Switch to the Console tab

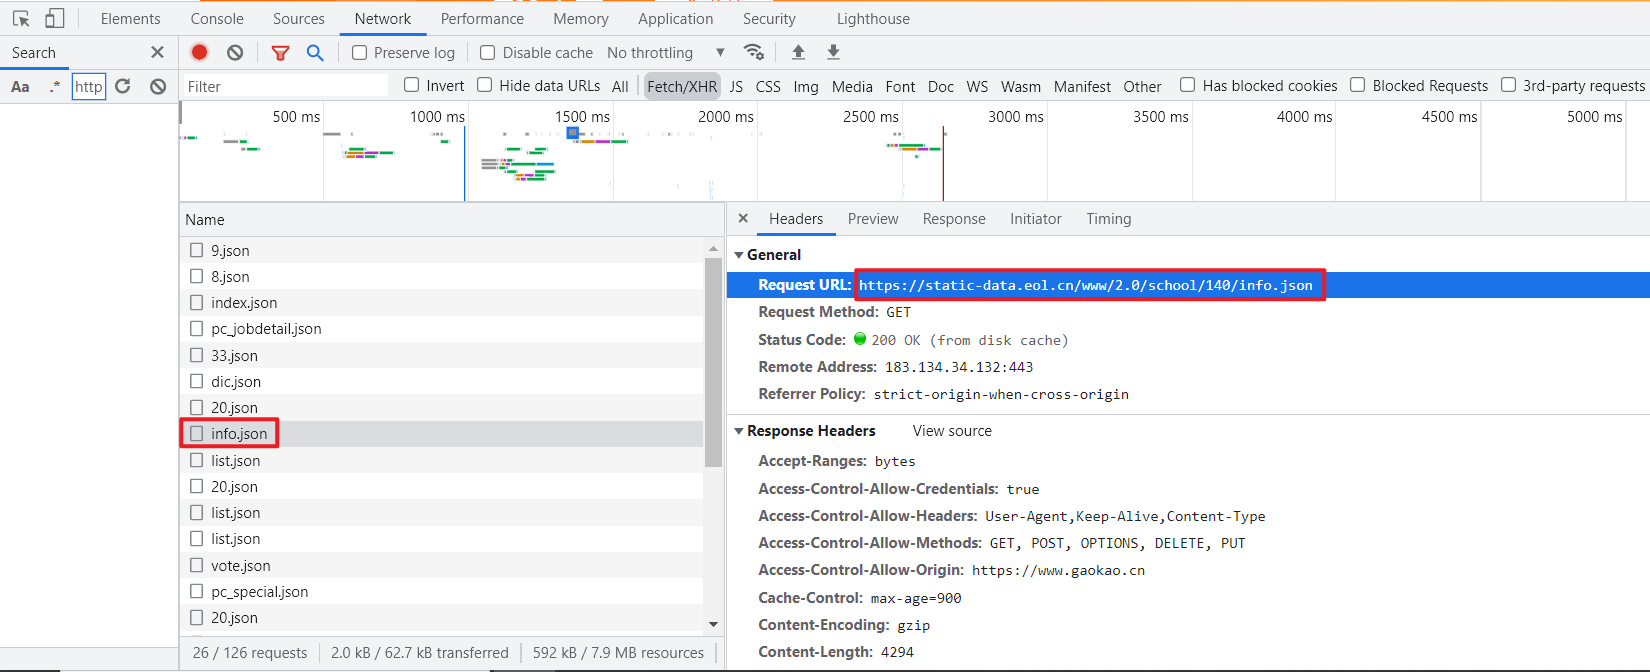[x=217, y=18]
